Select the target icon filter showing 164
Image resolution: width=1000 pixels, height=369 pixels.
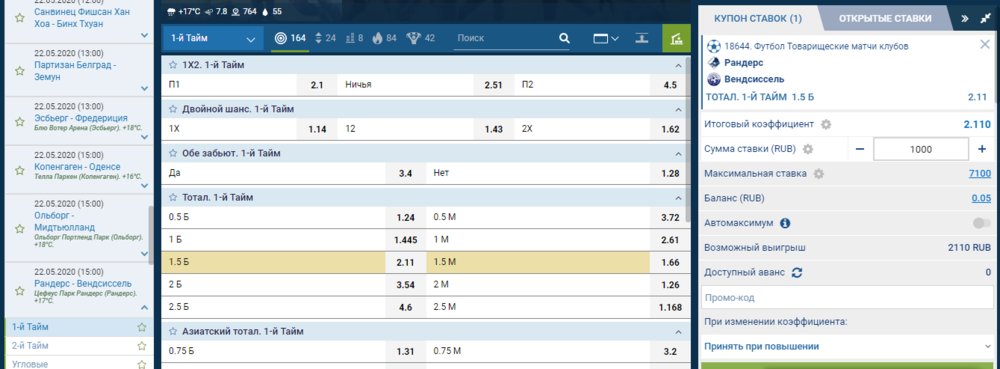(290, 38)
